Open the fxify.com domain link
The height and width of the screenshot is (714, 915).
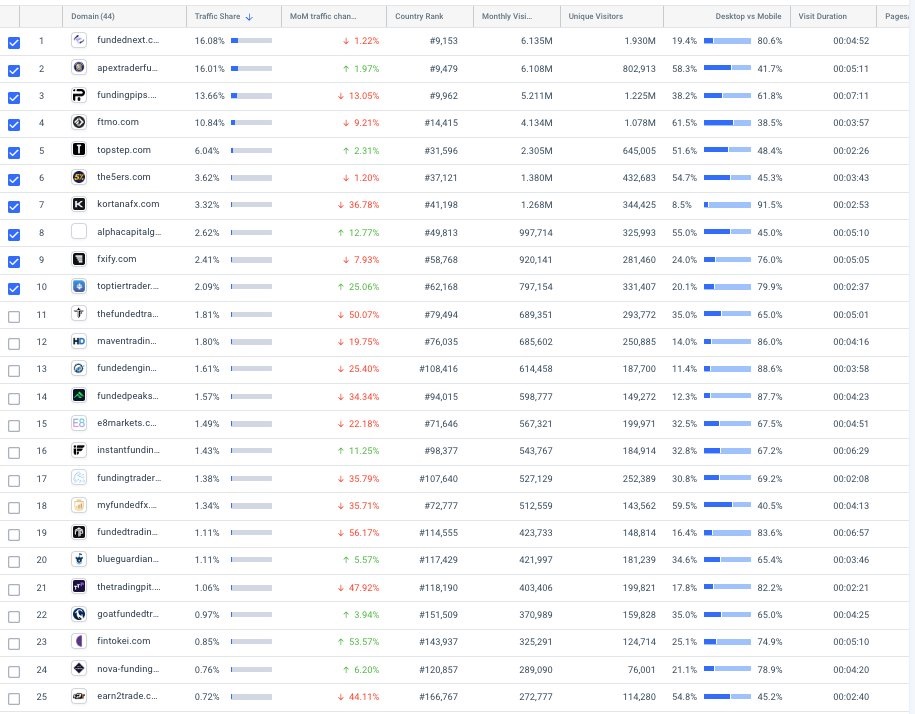click(x=117, y=259)
